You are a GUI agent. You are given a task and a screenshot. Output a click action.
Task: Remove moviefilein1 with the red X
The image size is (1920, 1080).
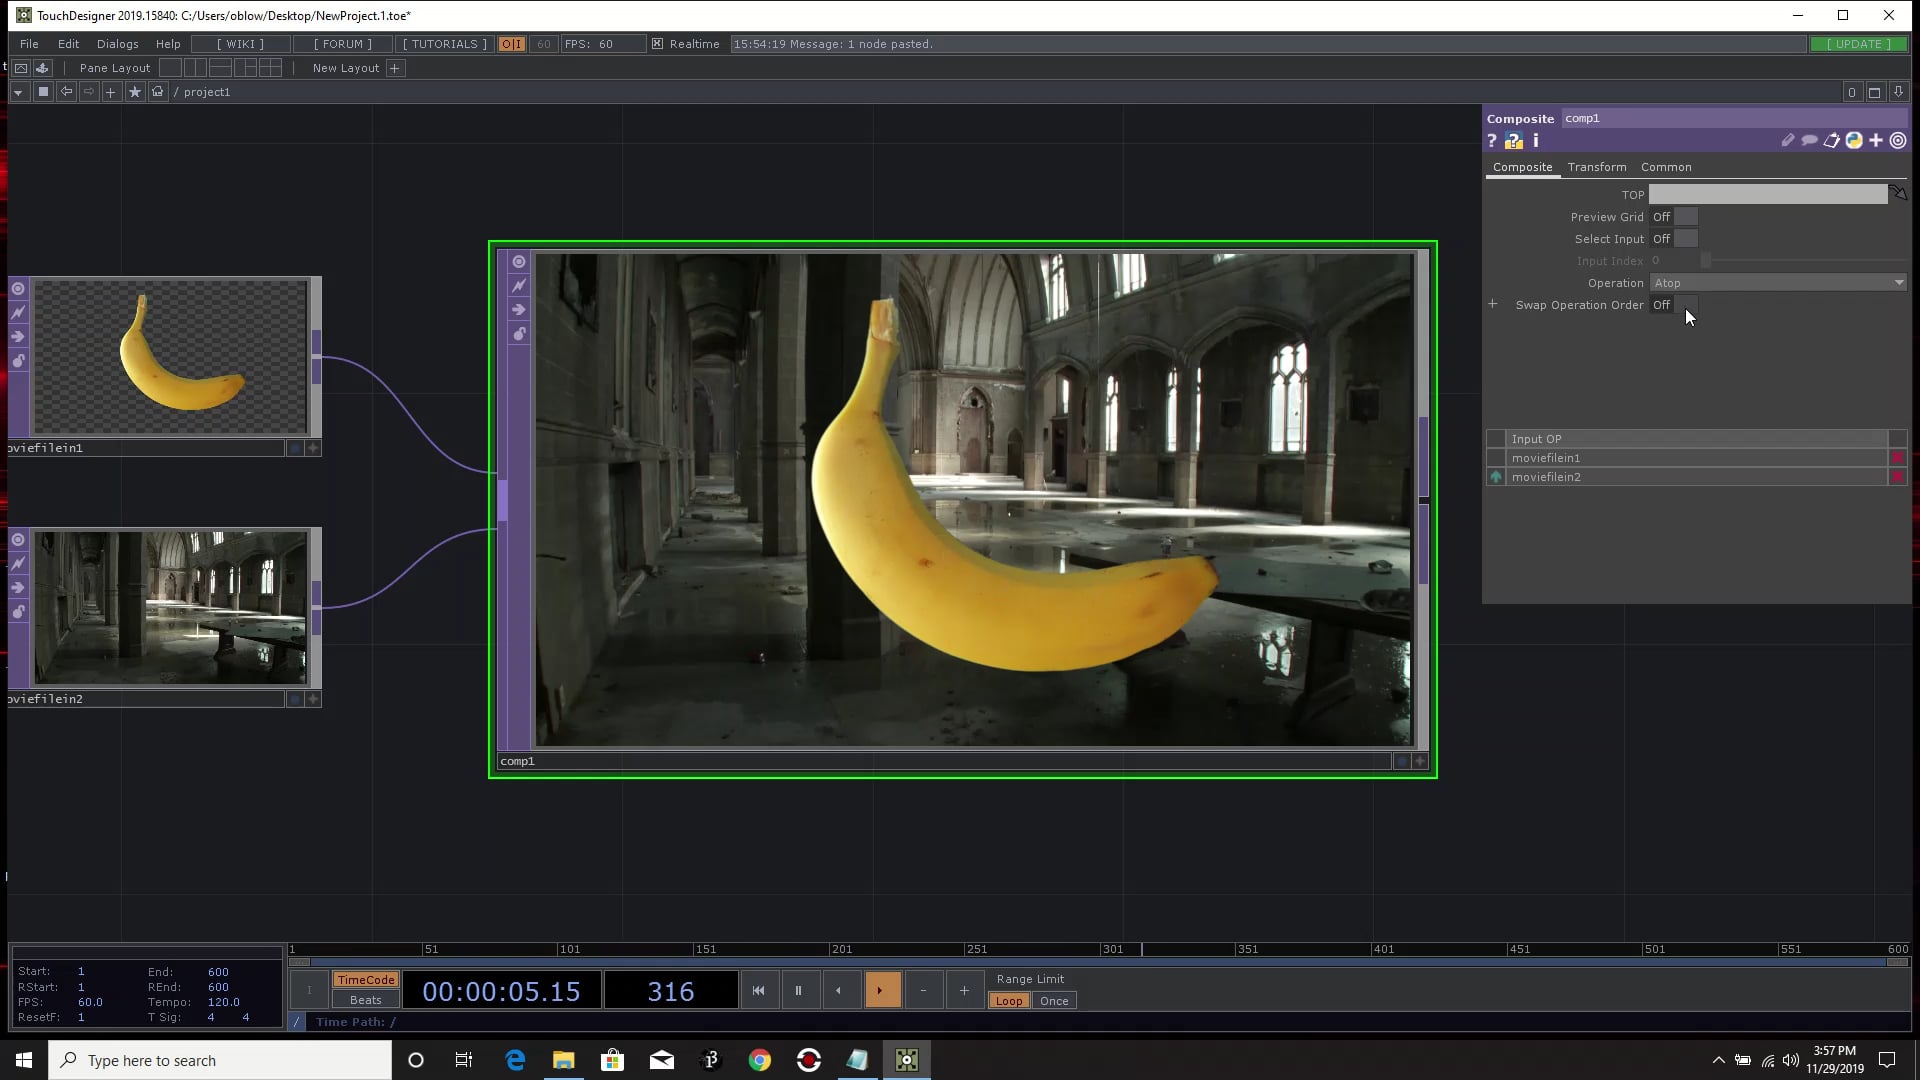tap(1897, 458)
